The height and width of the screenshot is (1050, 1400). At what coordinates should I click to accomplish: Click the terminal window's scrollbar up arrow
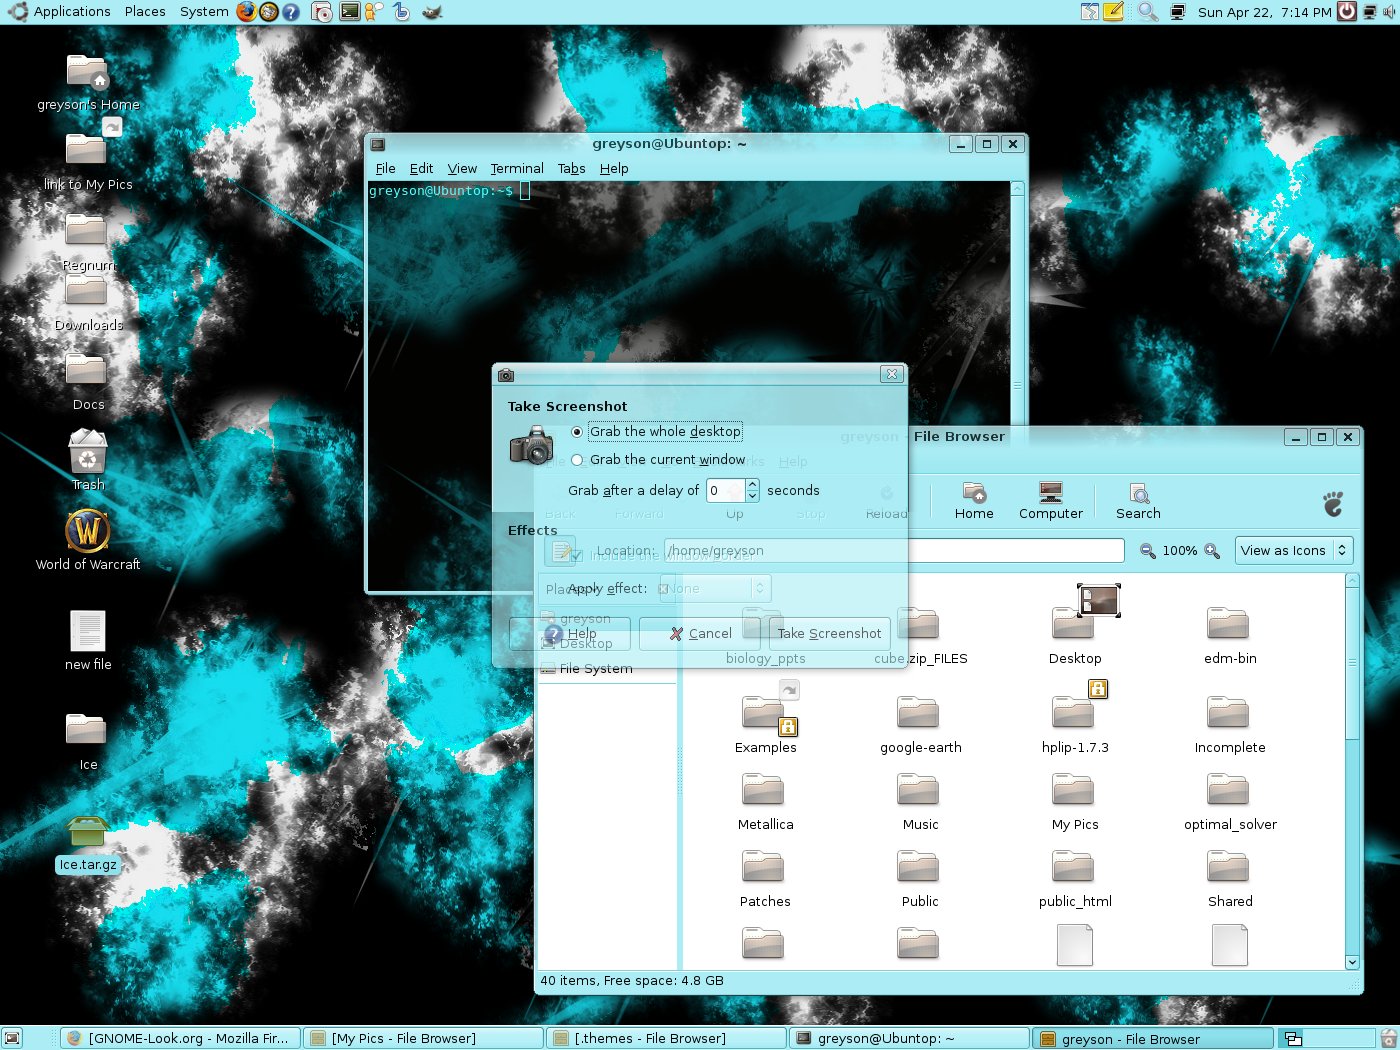(1017, 188)
